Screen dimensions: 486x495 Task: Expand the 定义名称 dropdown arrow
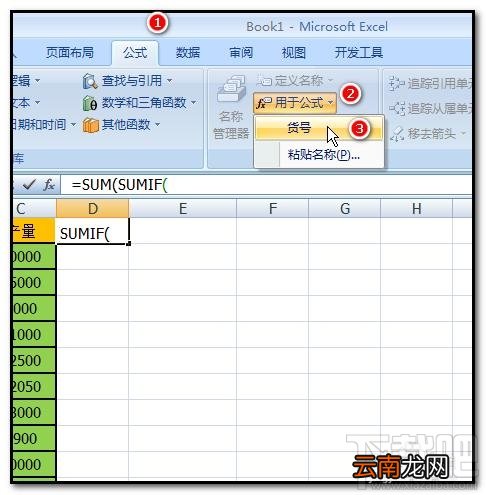330,80
